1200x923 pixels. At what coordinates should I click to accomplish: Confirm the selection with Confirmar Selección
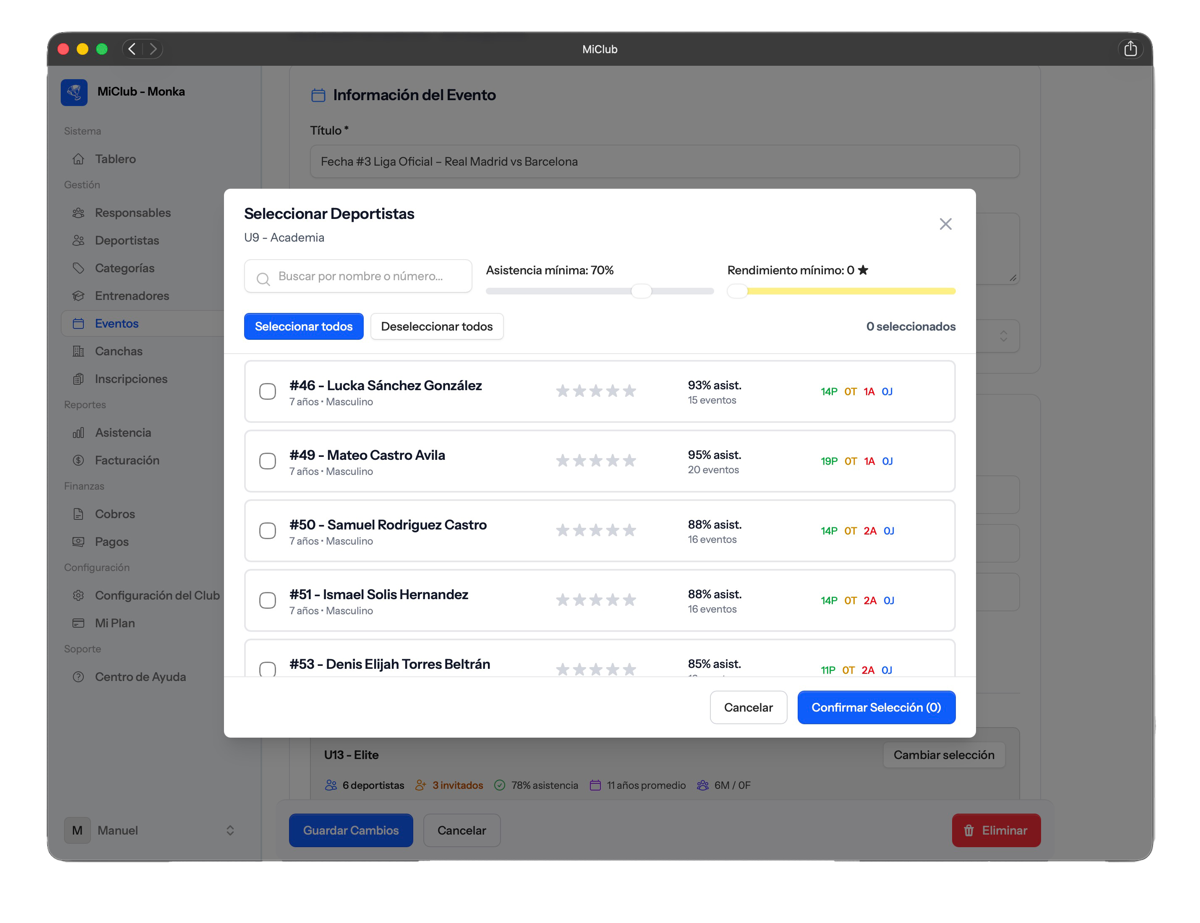click(876, 708)
